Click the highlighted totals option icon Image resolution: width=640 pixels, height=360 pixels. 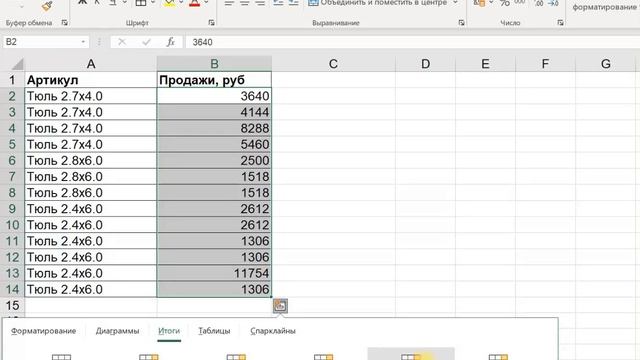click(411, 354)
